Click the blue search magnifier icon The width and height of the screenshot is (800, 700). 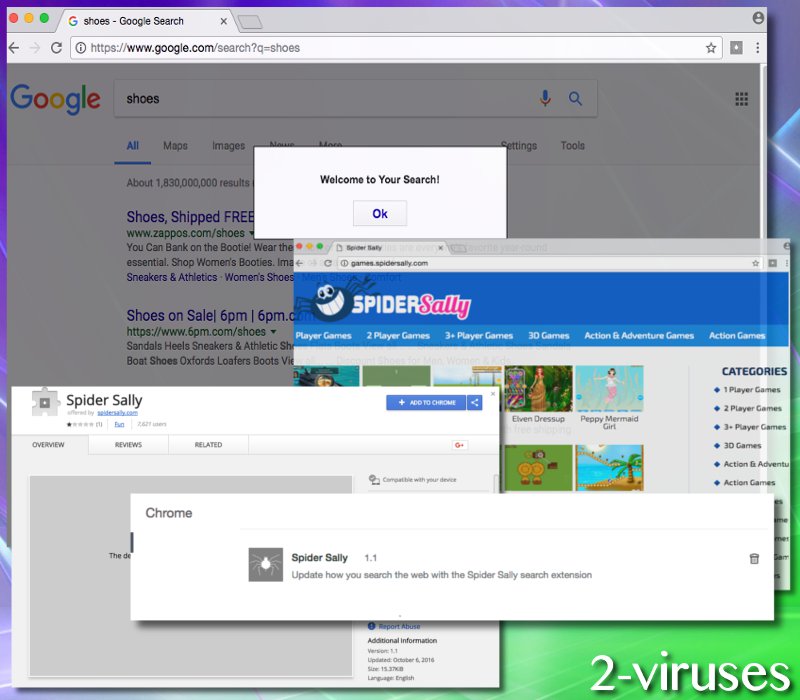pyautogui.click(x=575, y=98)
